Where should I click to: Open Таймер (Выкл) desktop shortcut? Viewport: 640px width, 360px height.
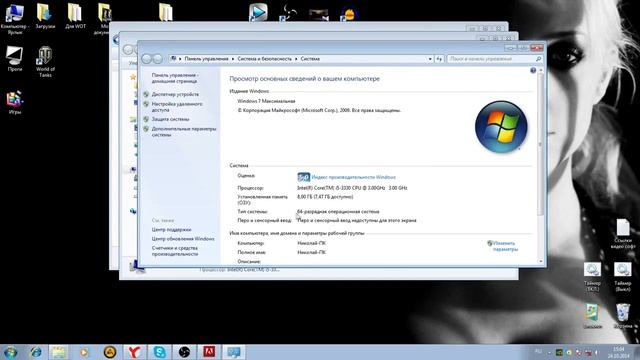tap(622, 277)
